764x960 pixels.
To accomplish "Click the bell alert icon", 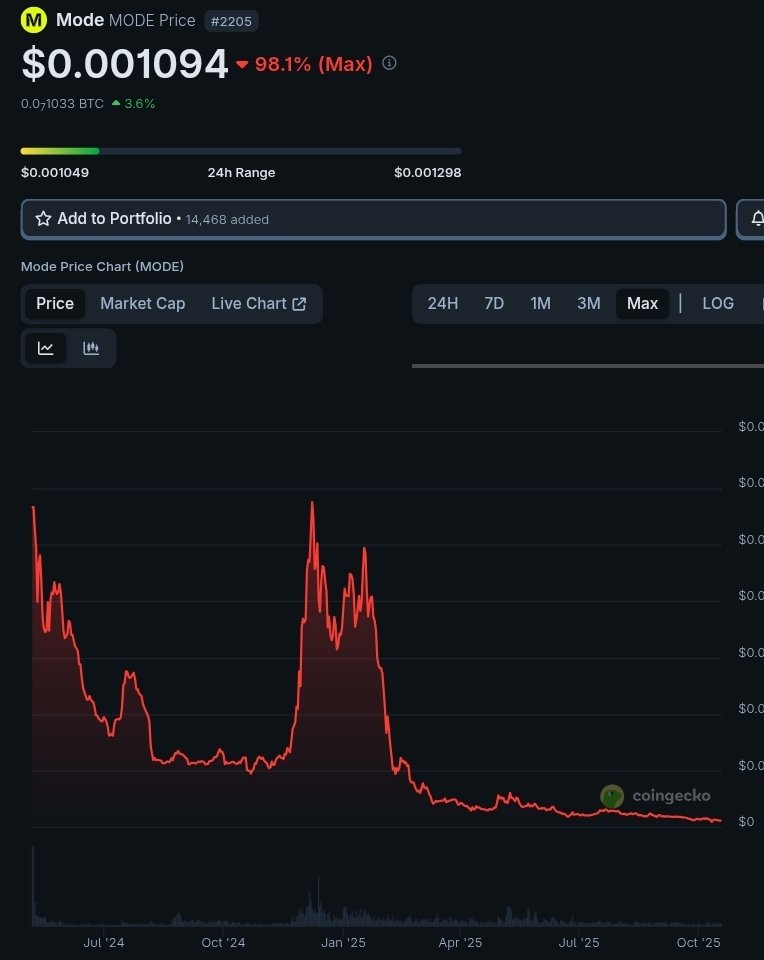I will (x=757, y=218).
